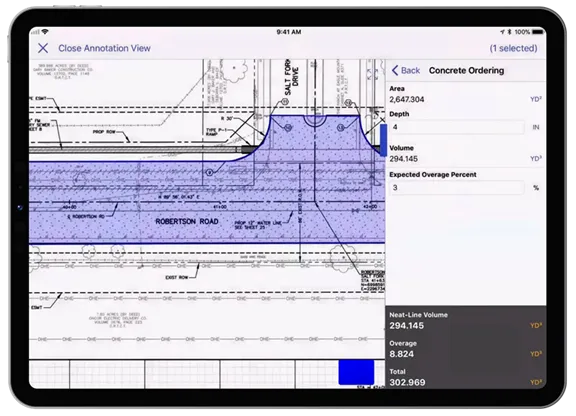This screenshot has height=416, width=576.
Task: Select the Total value 302.969
Action: coord(407,382)
